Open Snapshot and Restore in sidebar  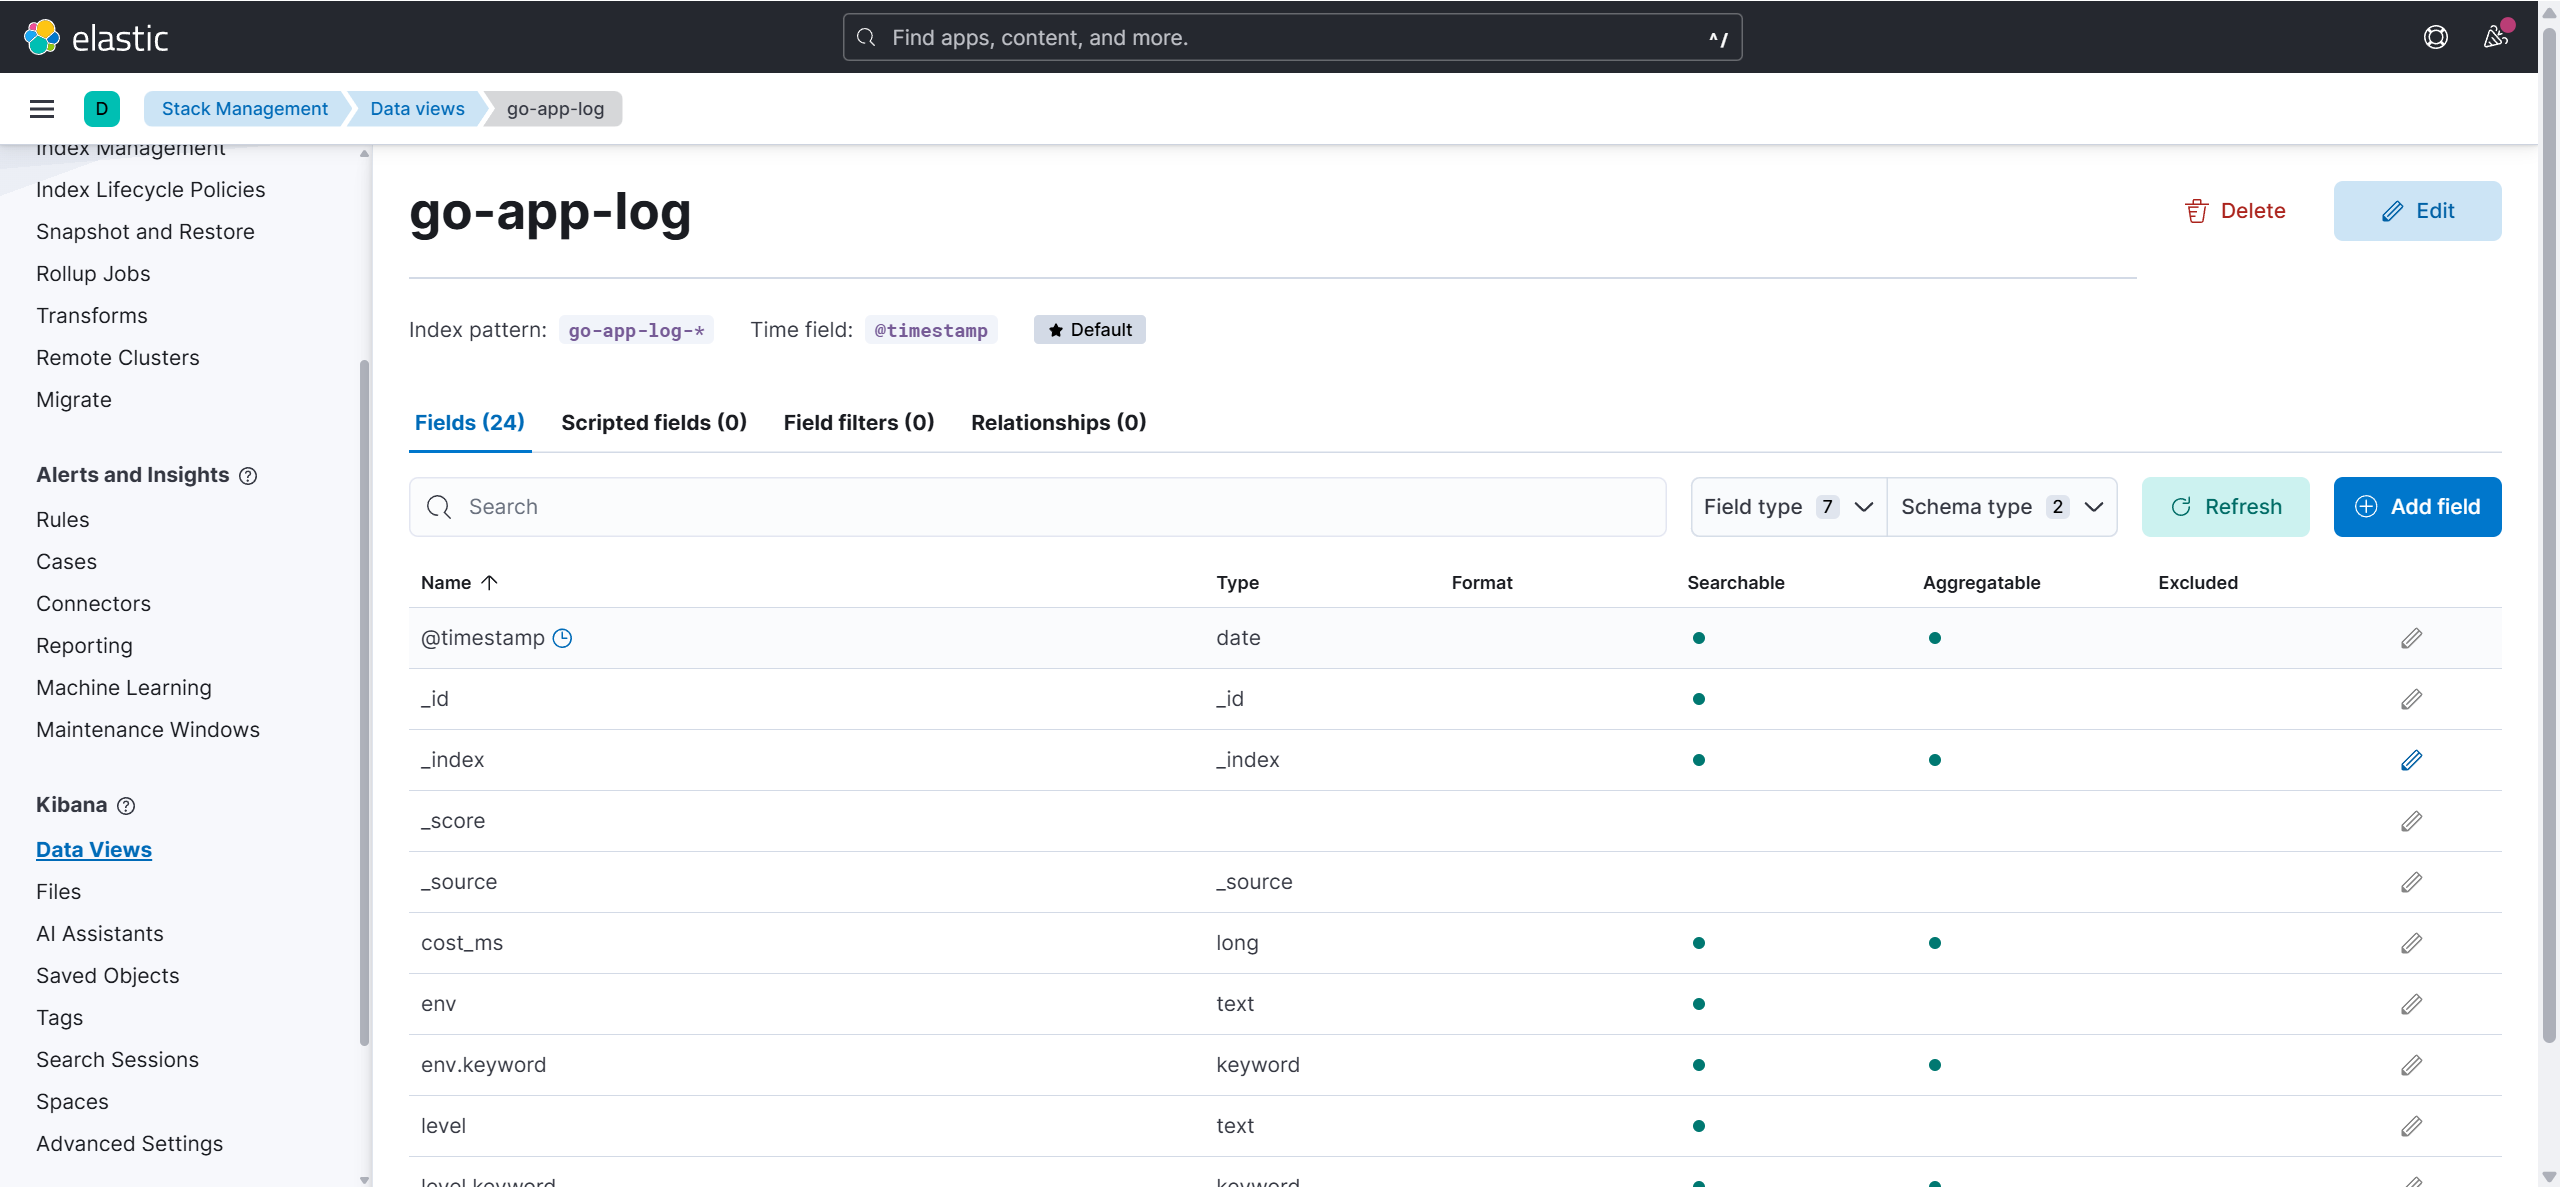tap(146, 232)
